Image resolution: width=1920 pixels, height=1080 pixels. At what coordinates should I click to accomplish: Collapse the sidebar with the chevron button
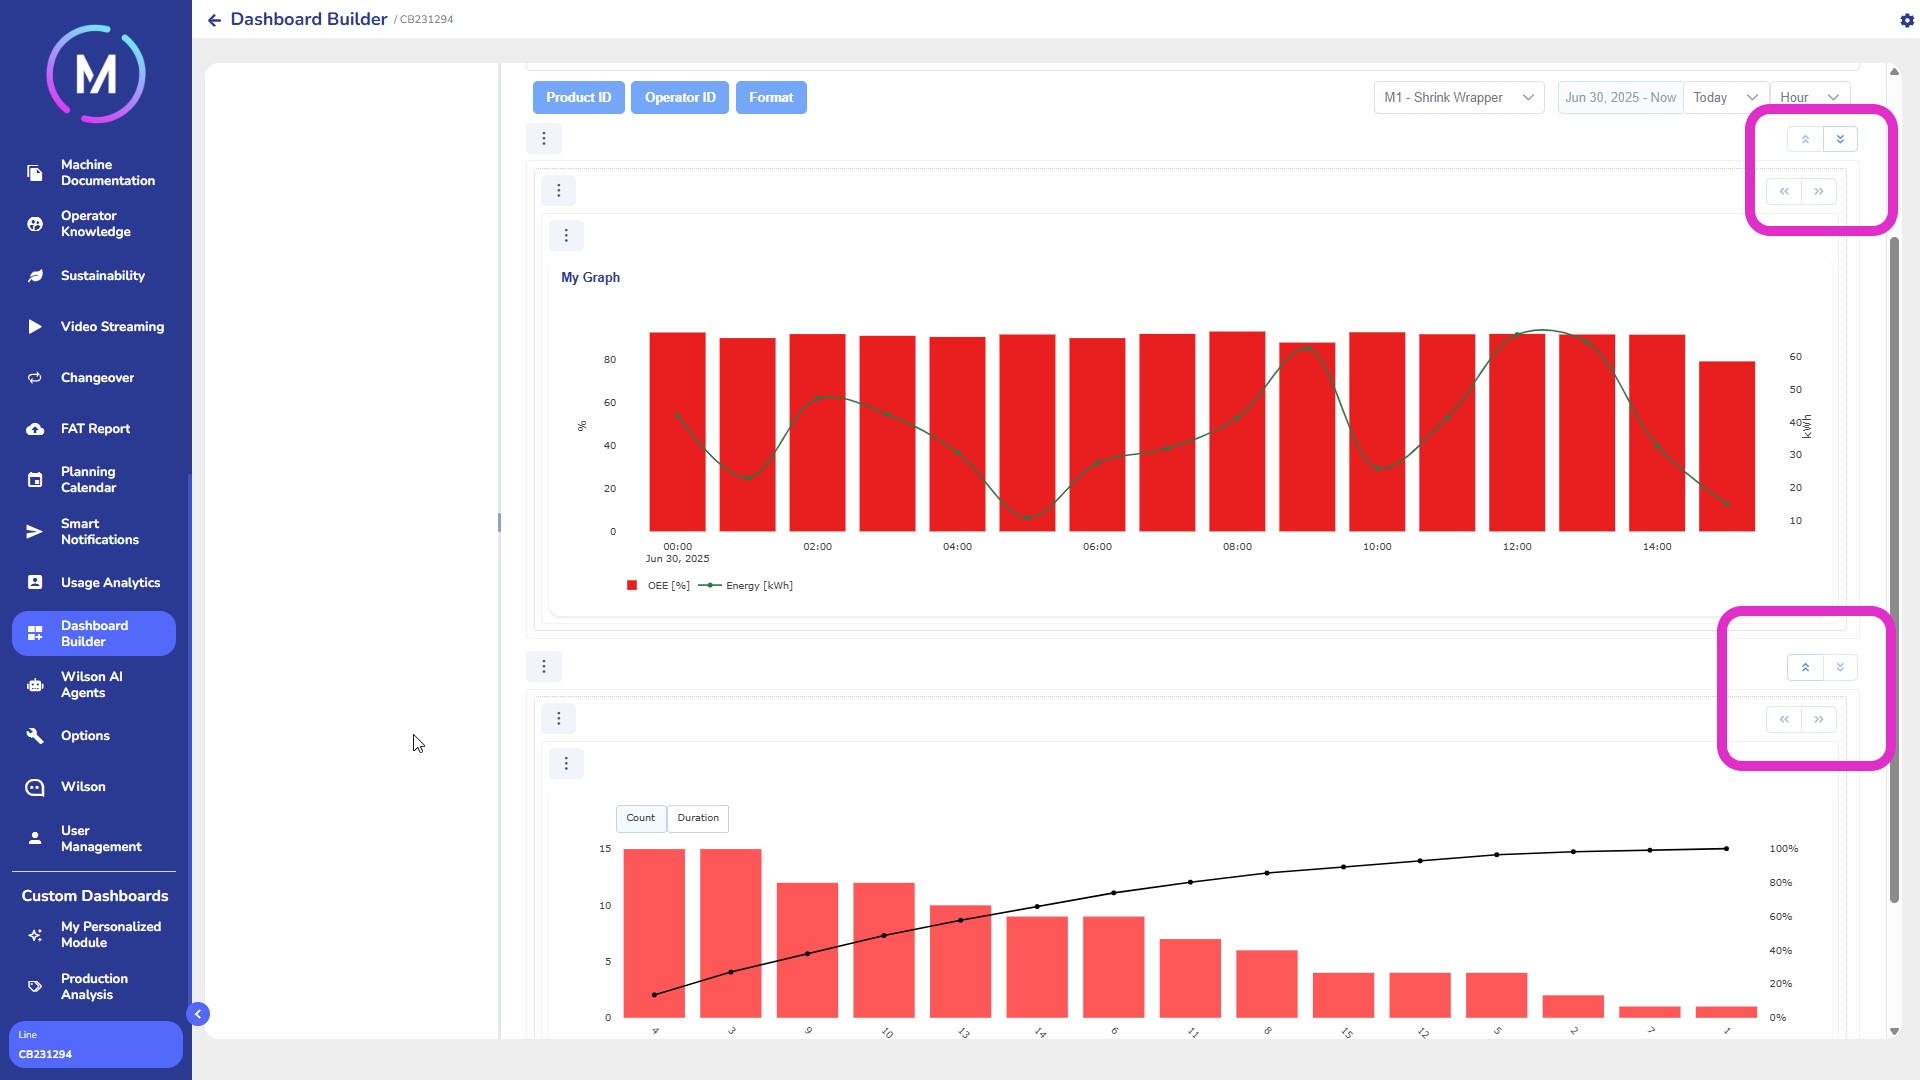tap(198, 1014)
